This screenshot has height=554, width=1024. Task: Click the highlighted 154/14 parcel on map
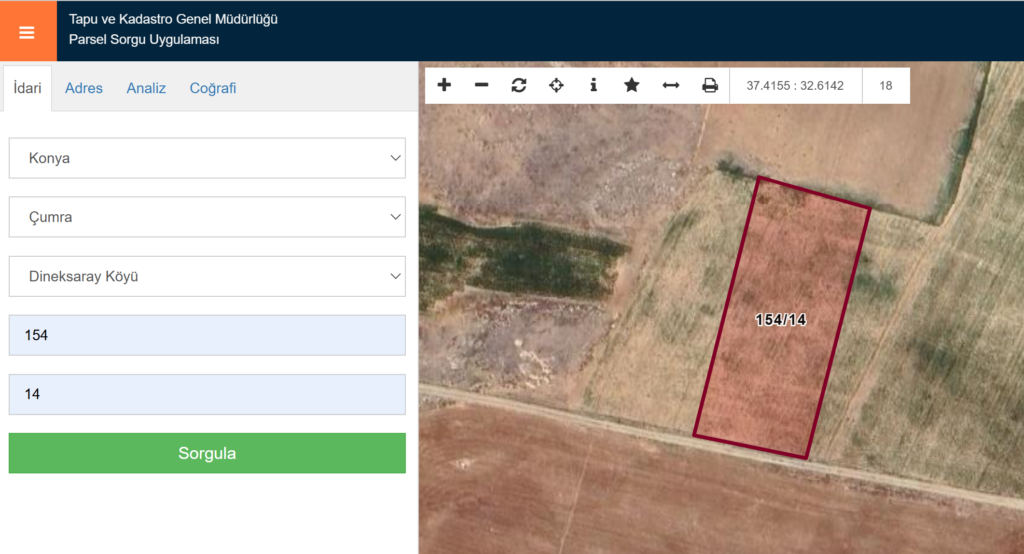pos(781,319)
